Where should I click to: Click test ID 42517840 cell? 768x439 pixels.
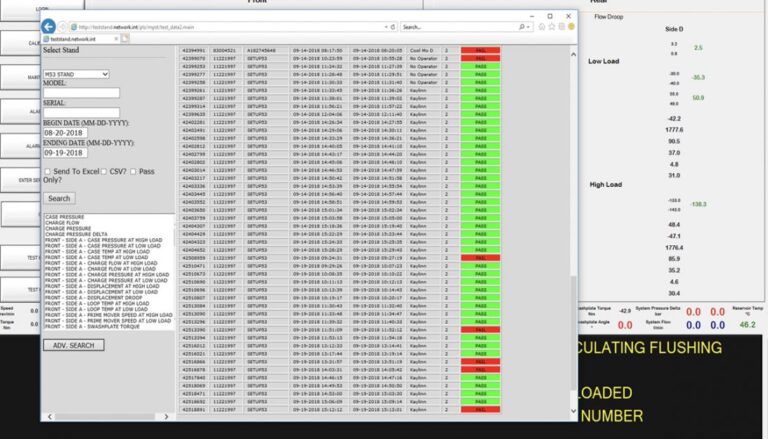click(x=193, y=378)
